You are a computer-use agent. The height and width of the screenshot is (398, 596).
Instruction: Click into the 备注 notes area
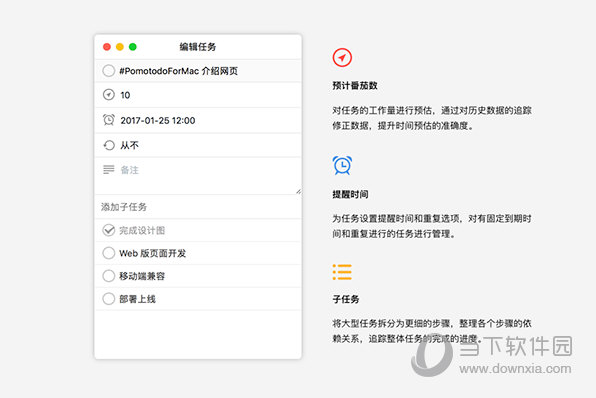pos(198,176)
